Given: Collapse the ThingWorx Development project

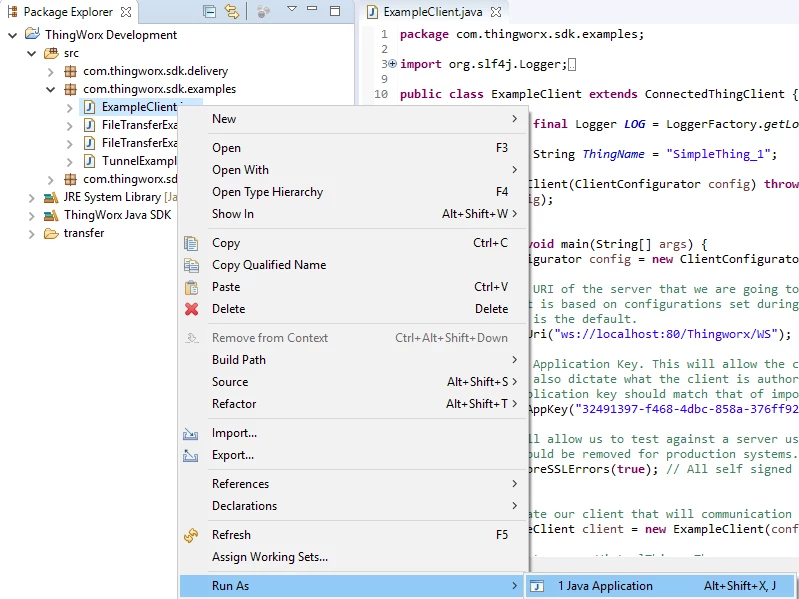Looking at the screenshot, I should [13, 35].
